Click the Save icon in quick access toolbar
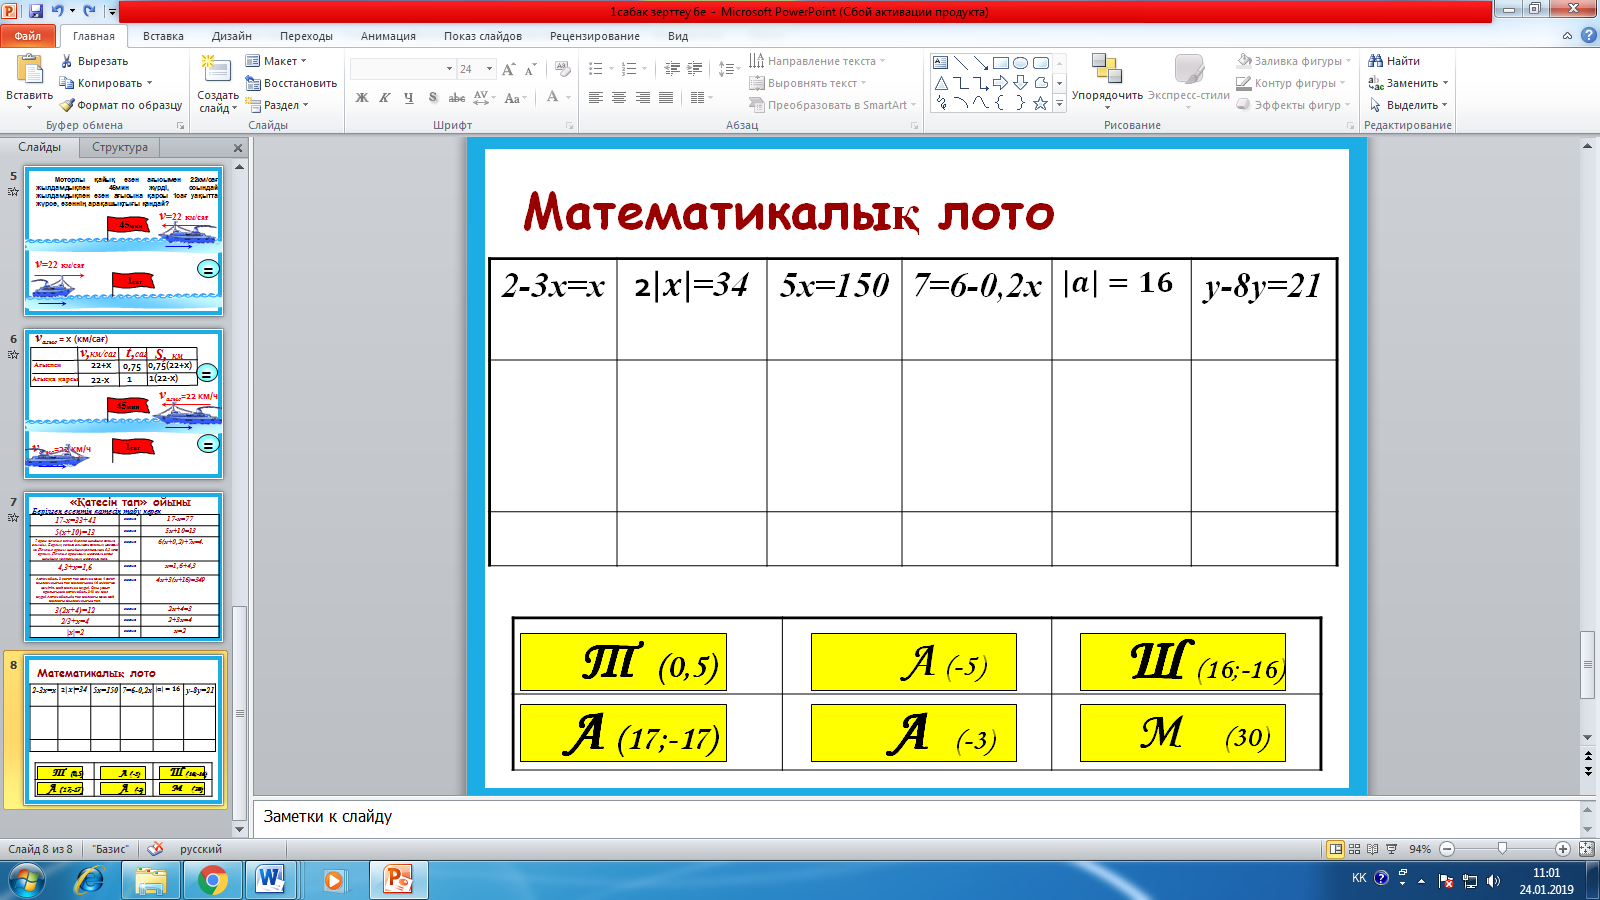Screen dimensions: 1600x900 click(x=36, y=11)
